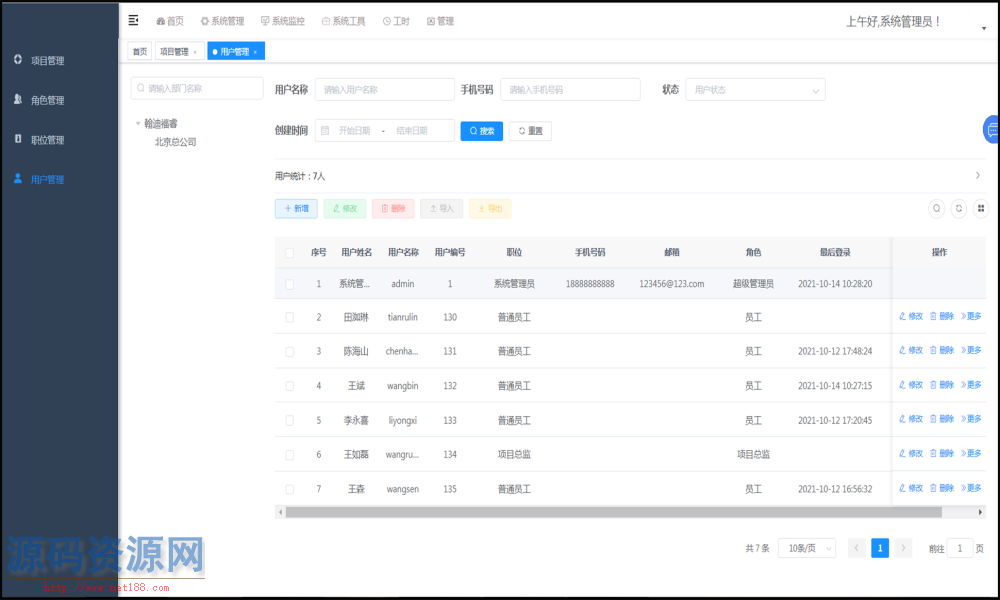Collapse sidebar with the hamburger icon
Image resolution: width=1000 pixels, height=600 pixels.
pyautogui.click(x=133, y=20)
